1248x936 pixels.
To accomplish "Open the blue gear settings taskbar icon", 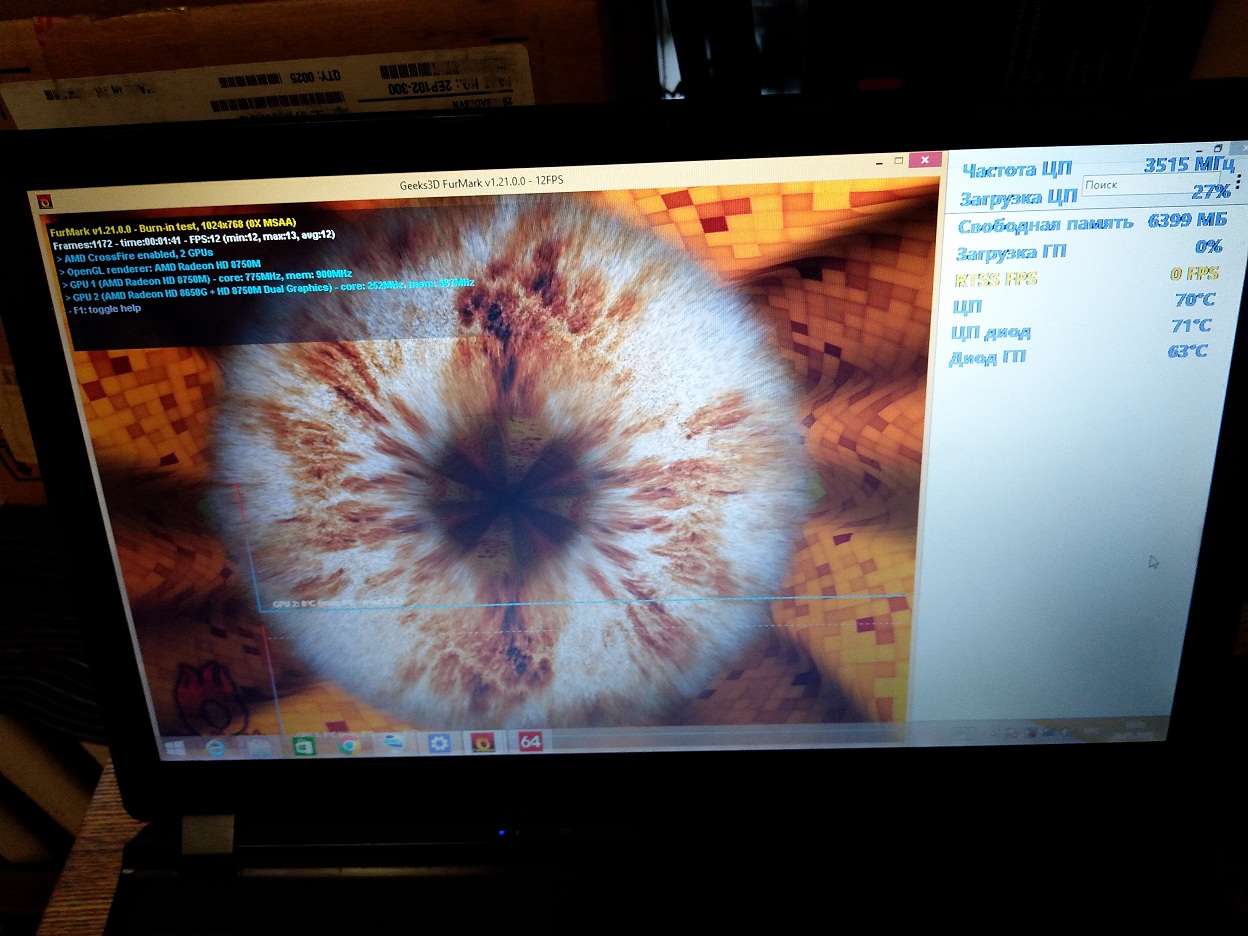I will point(438,743).
